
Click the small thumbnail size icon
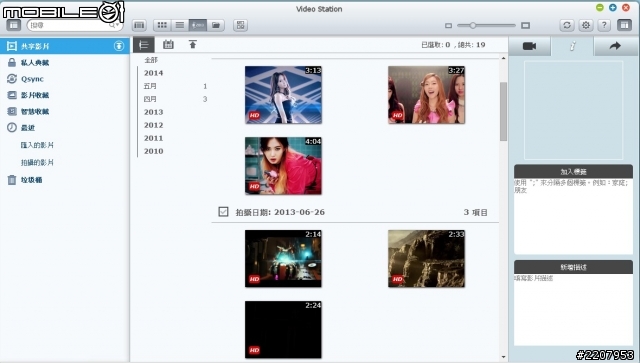[448, 26]
